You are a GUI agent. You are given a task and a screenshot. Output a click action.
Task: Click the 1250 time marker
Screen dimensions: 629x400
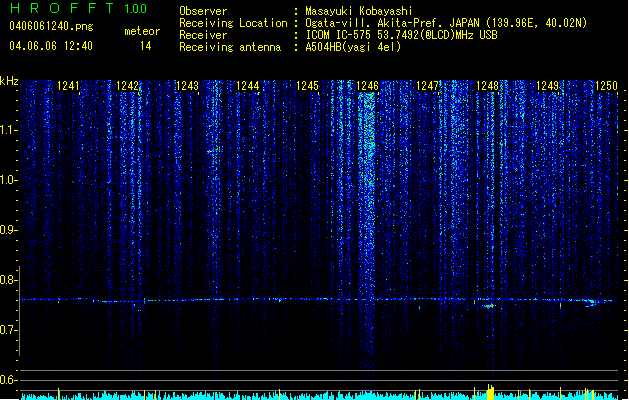coord(607,86)
